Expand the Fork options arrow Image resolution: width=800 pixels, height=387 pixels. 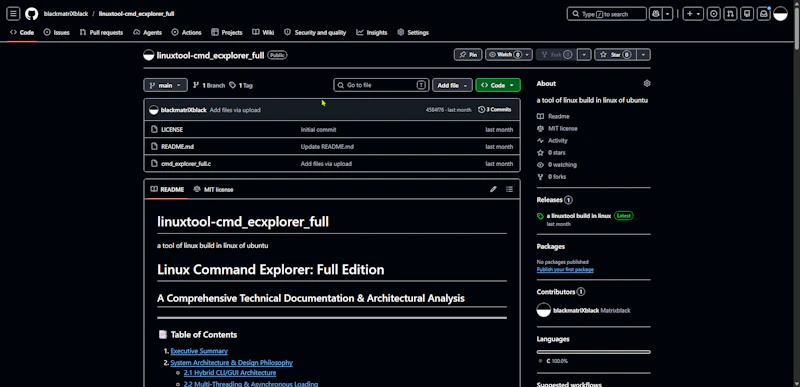[585, 55]
